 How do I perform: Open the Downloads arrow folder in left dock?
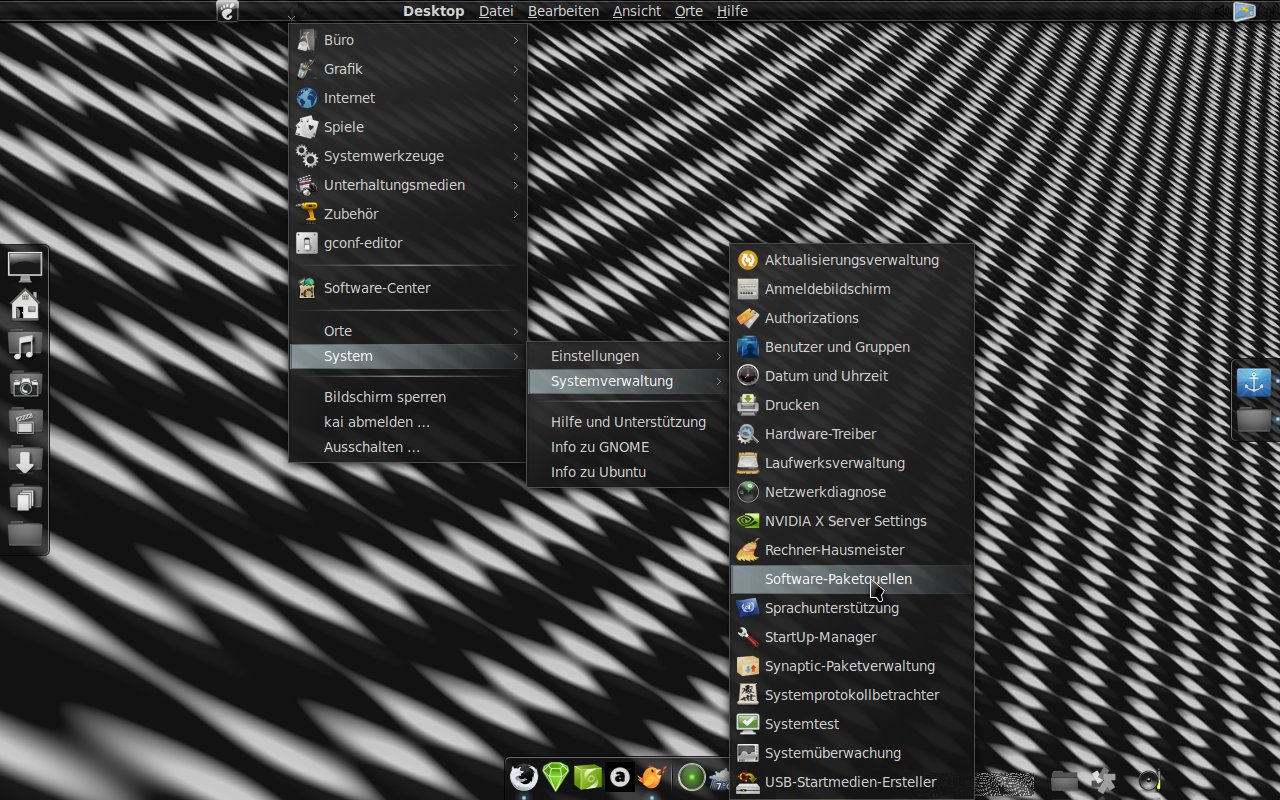pos(25,459)
